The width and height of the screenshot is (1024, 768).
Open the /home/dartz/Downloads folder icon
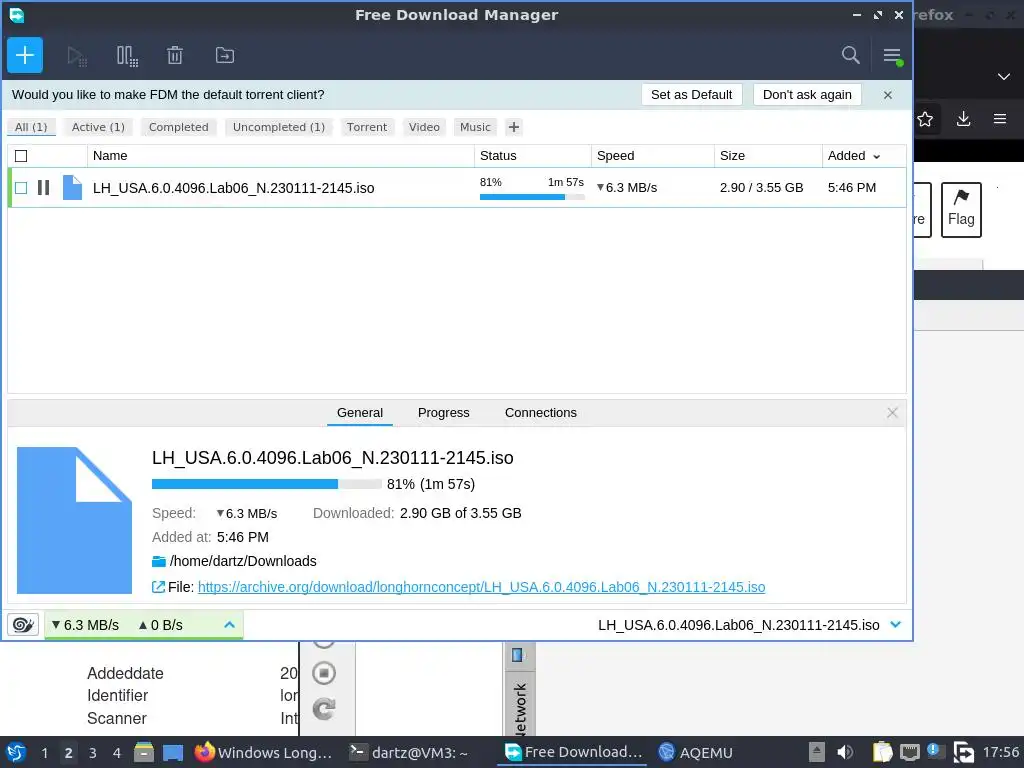(159, 561)
